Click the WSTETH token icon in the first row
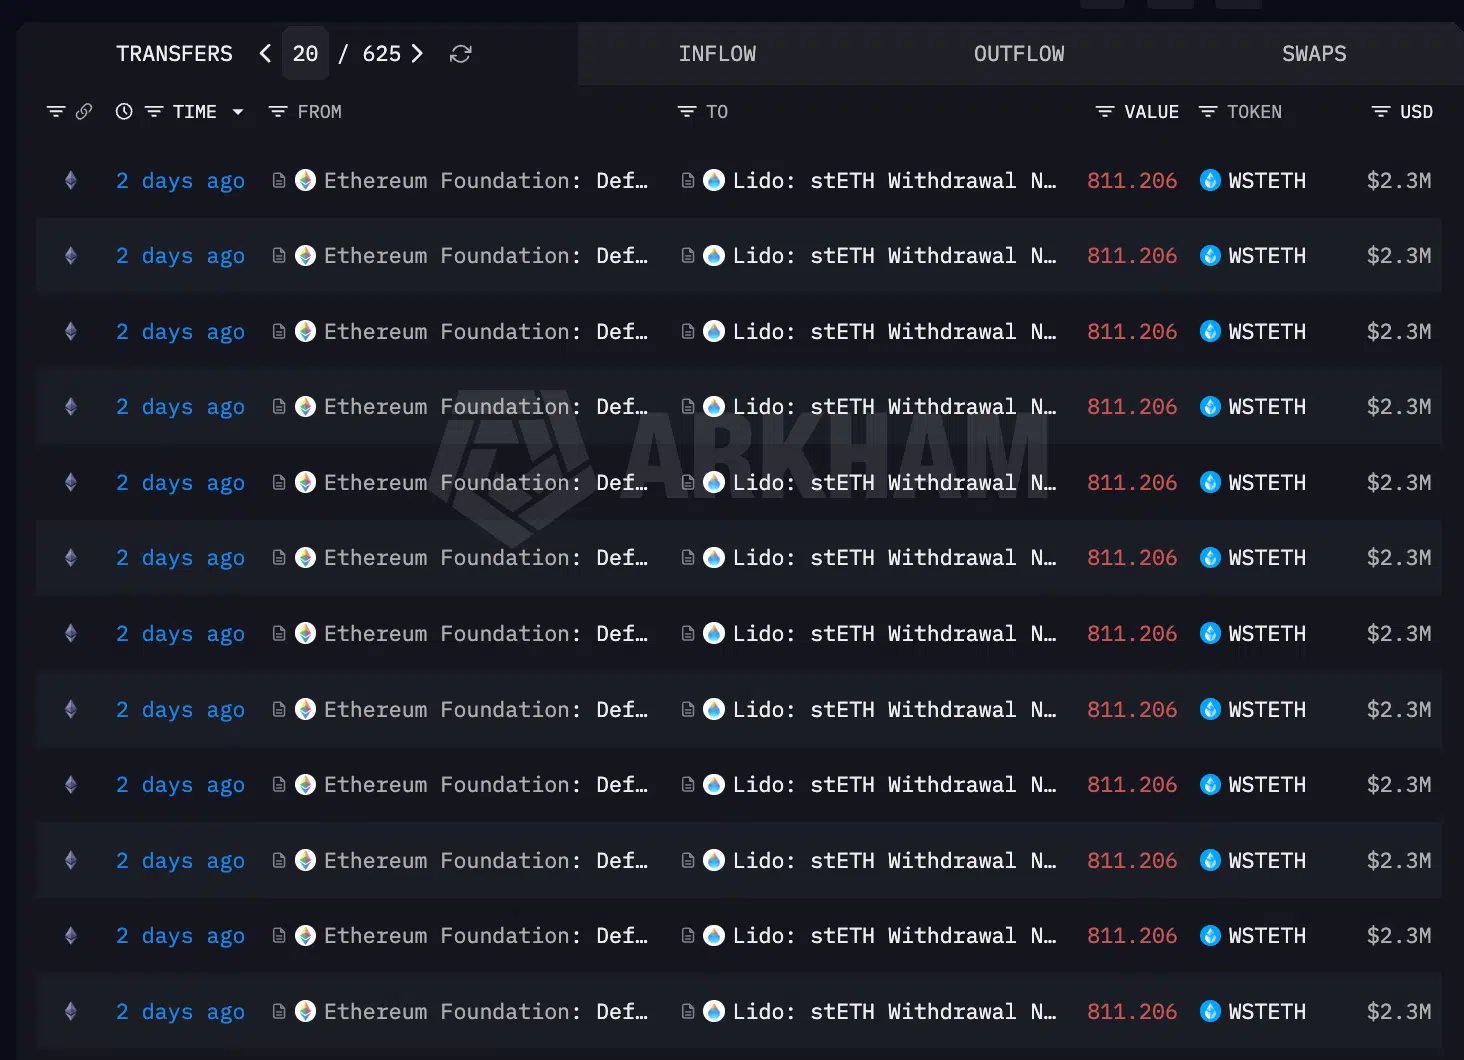The width and height of the screenshot is (1464, 1060). 1210,180
